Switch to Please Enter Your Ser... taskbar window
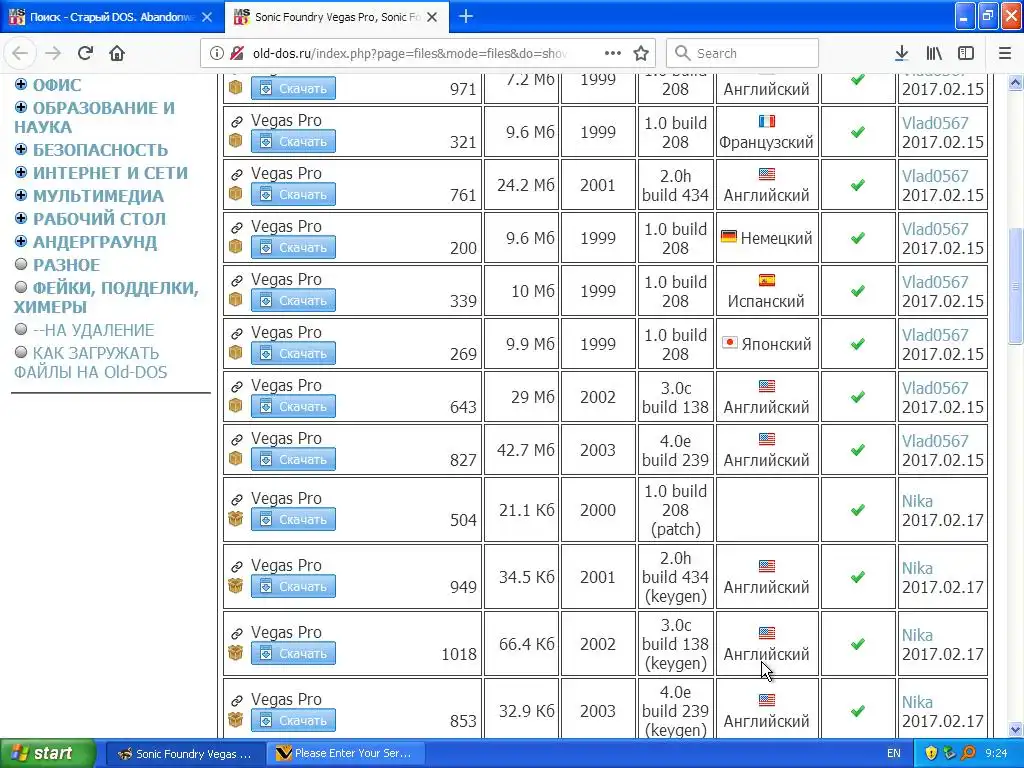1024x768 pixels. click(346, 753)
